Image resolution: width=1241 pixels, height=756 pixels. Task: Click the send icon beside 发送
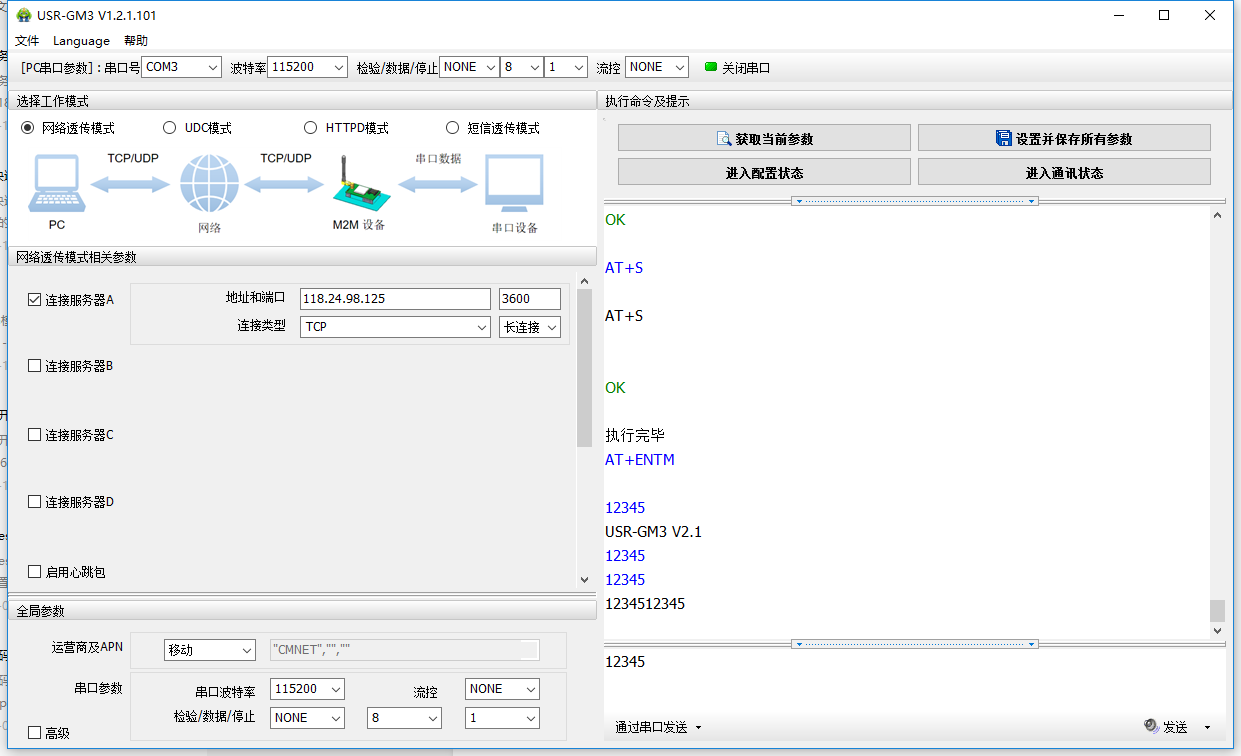coord(1151,727)
